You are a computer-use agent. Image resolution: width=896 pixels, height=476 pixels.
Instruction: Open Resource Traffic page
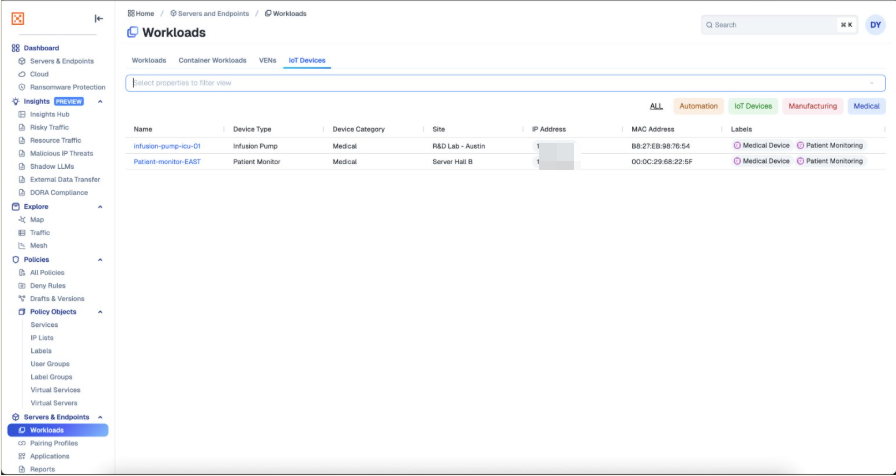coord(55,140)
